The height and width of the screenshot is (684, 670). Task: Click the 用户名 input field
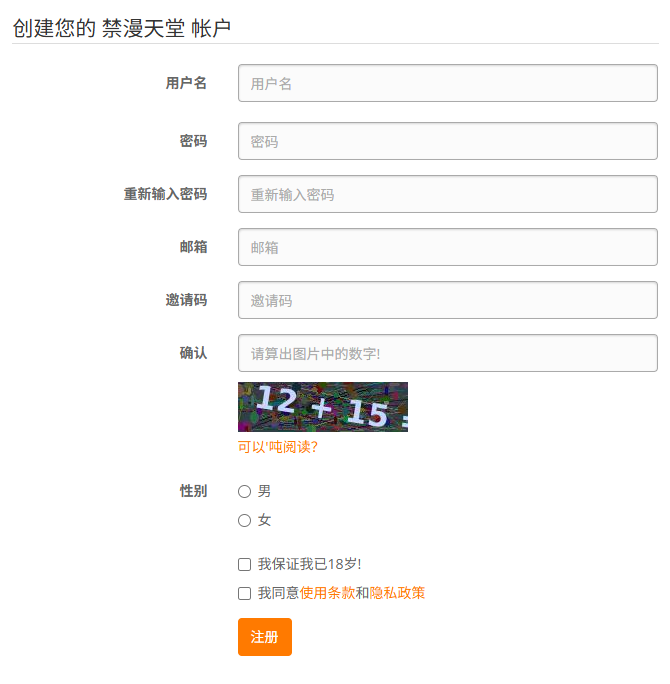click(x=448, y=83)
